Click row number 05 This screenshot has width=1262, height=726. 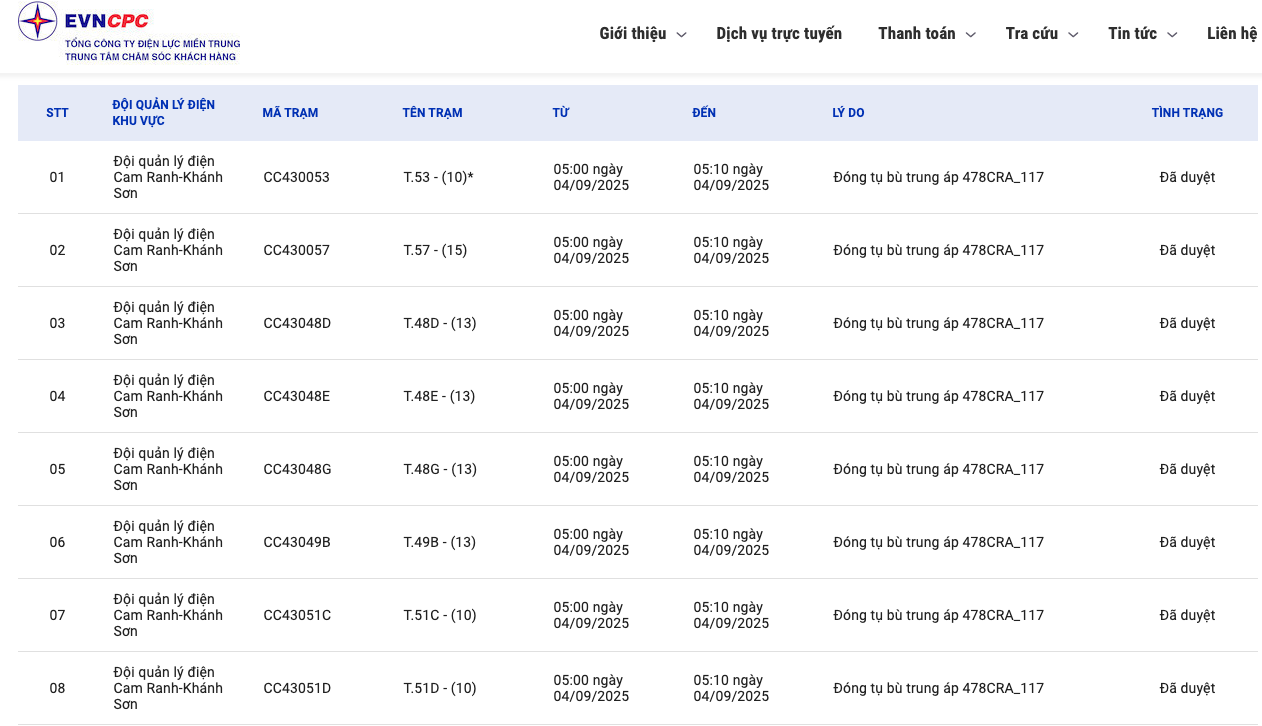click(57, 469)
